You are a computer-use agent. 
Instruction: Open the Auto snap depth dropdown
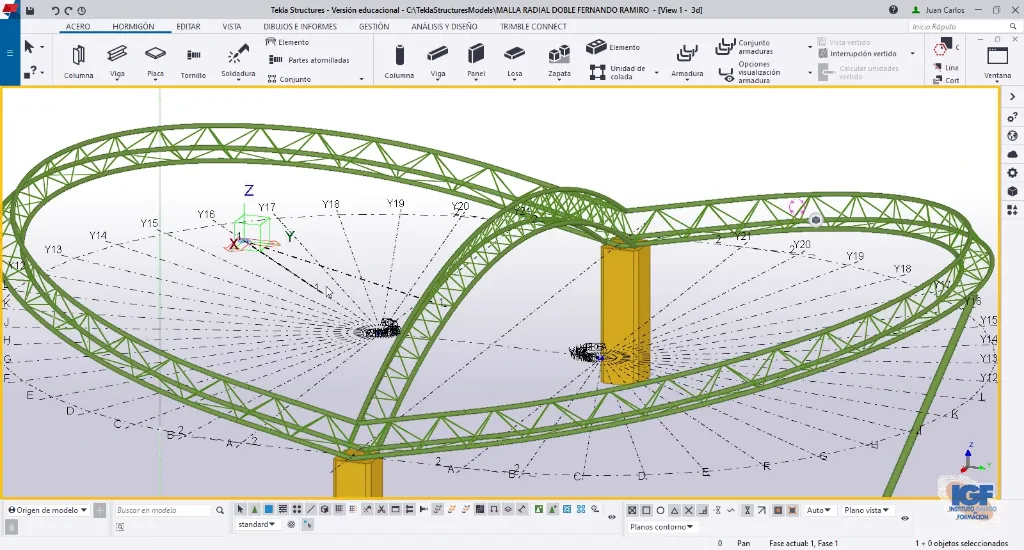(818, 510)
